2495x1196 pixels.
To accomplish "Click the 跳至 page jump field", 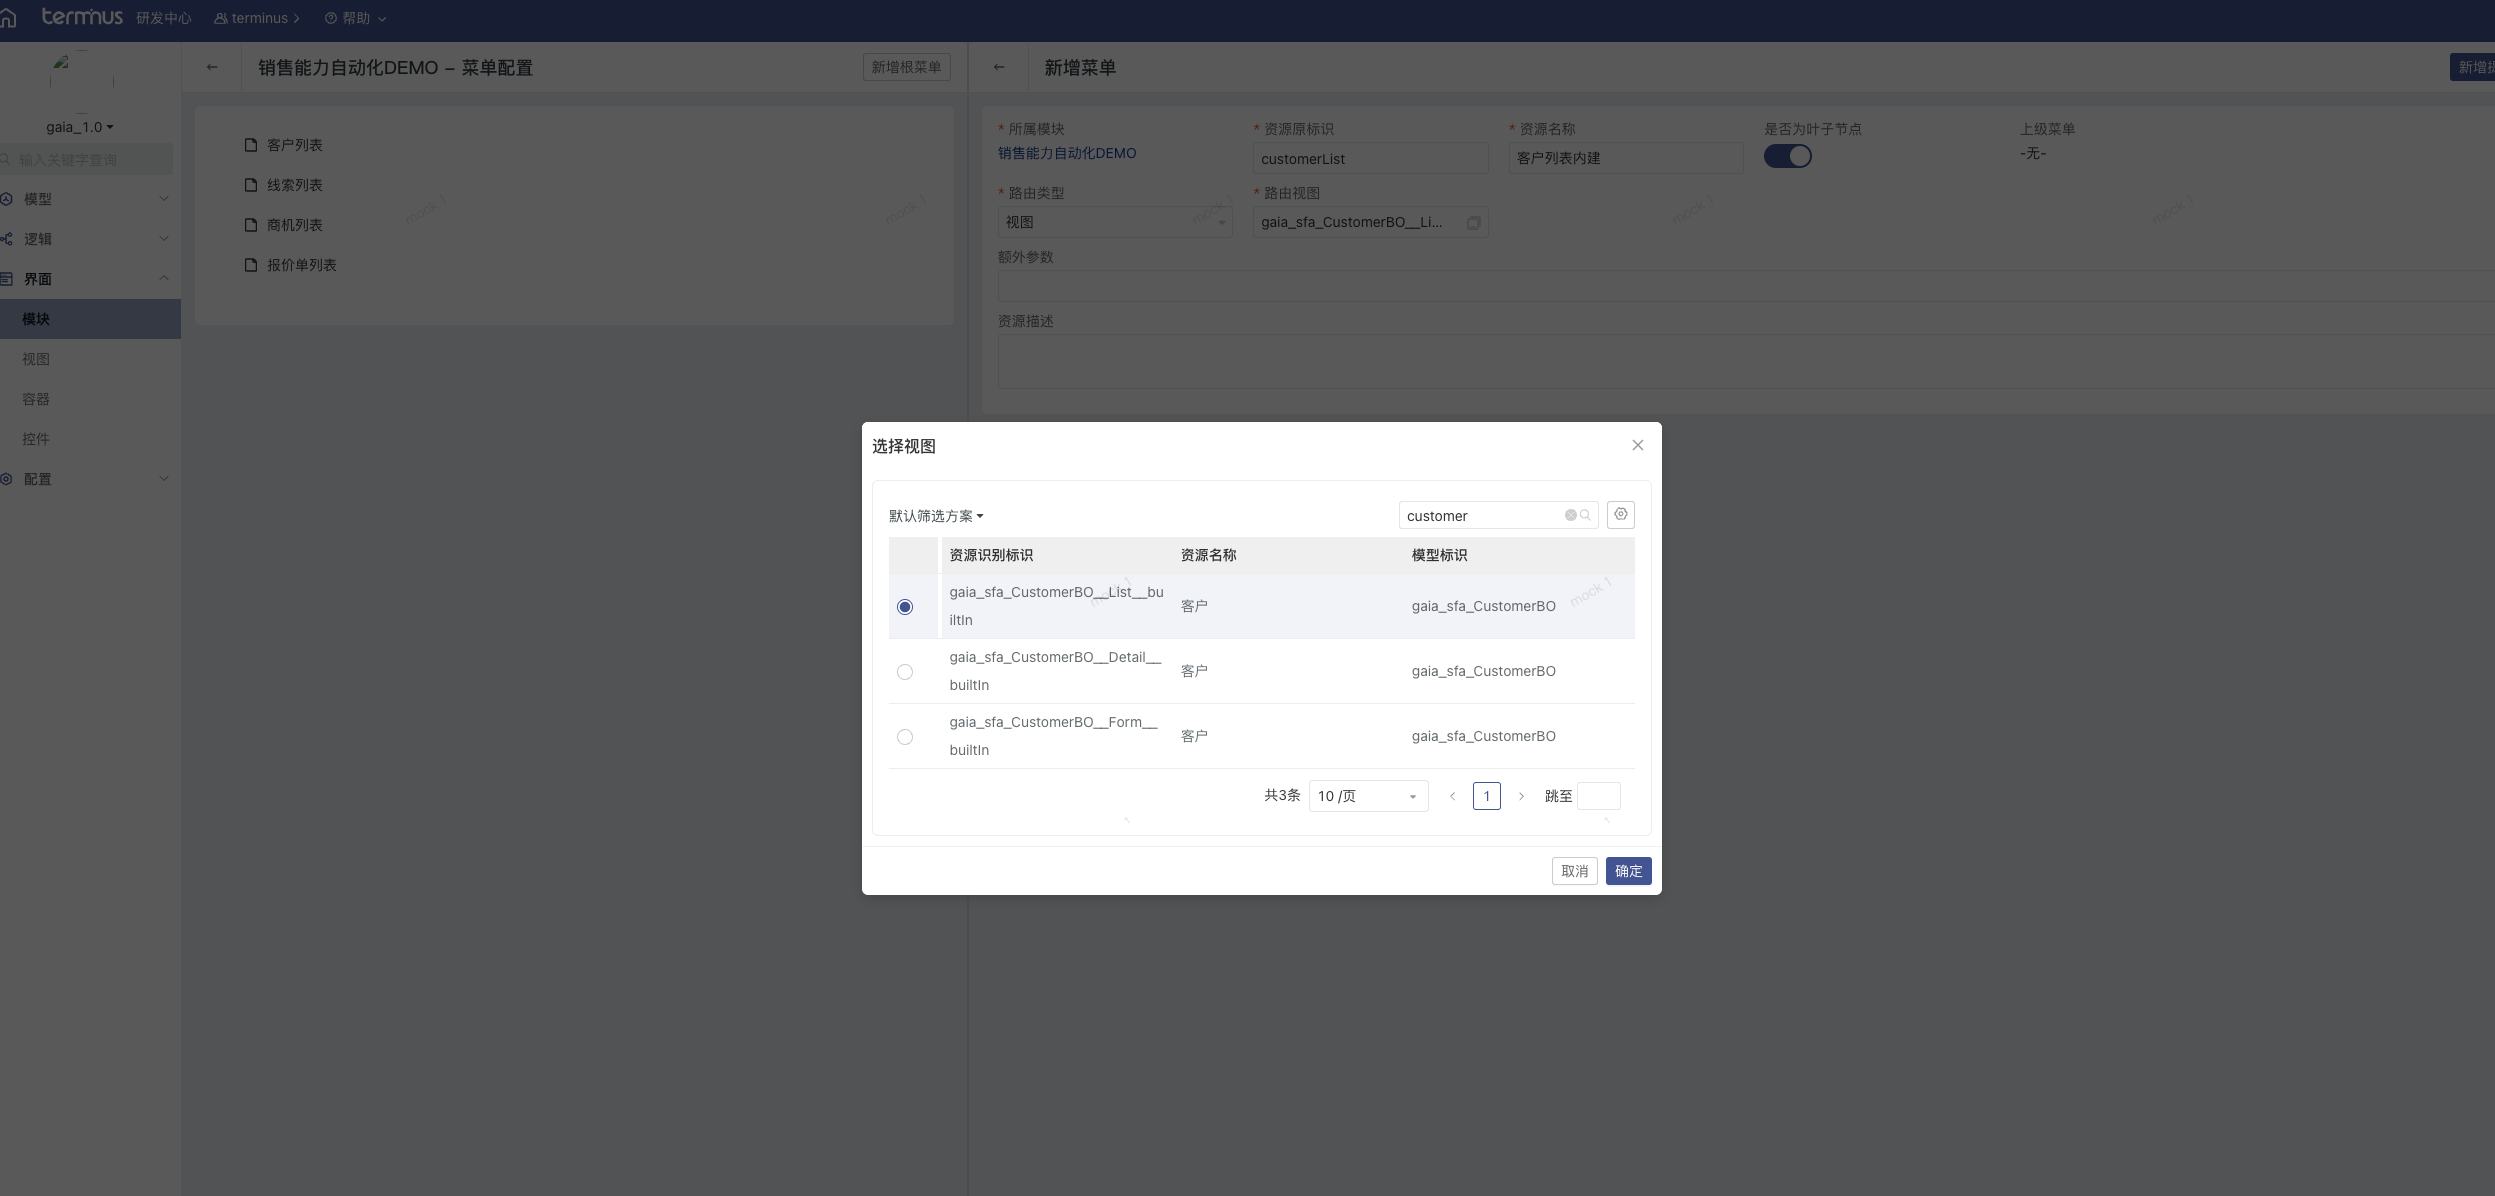I will tap(1598, 796).
